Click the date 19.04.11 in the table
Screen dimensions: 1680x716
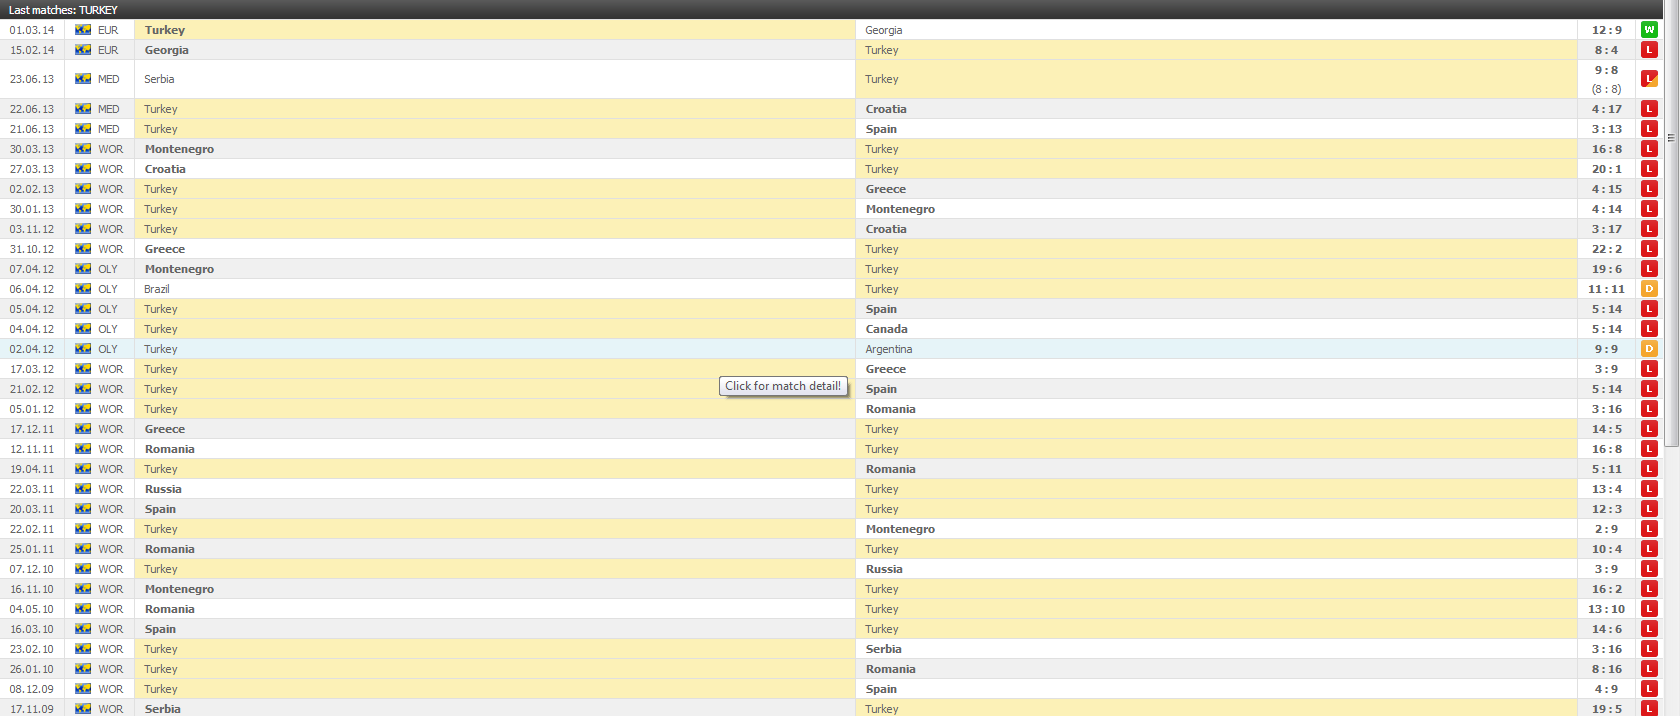point(32,469)
